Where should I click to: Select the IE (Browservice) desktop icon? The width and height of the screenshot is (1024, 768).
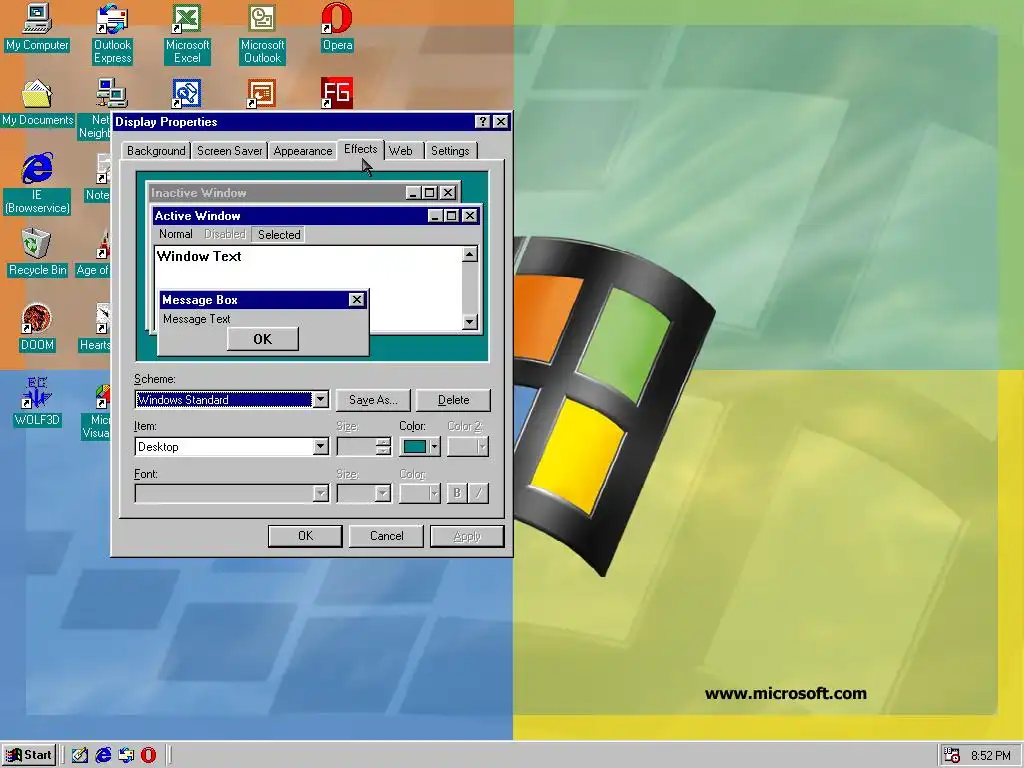pos(37,184)
